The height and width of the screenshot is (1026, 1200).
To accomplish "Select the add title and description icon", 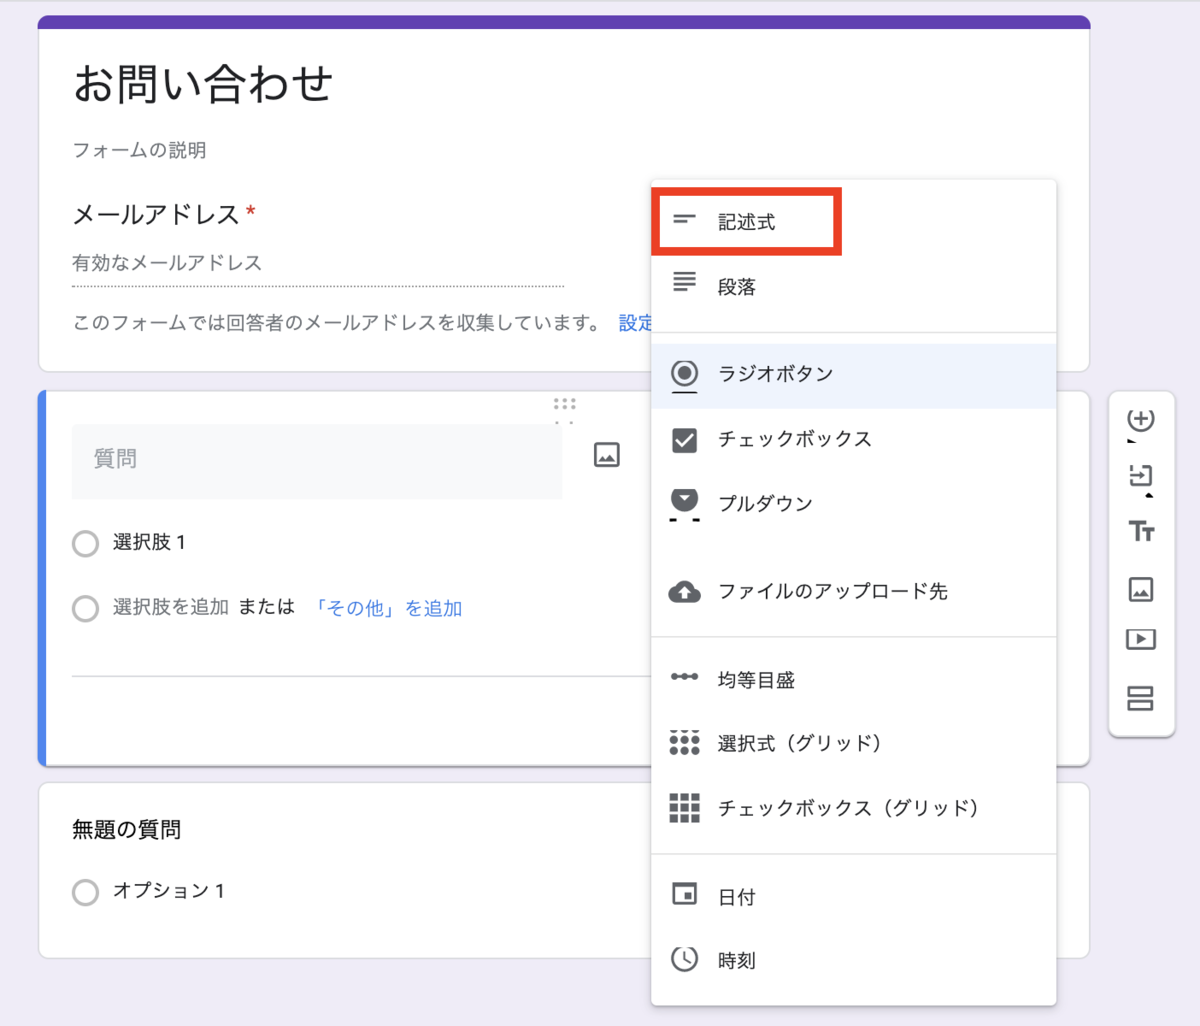I will pos(1140,531).
